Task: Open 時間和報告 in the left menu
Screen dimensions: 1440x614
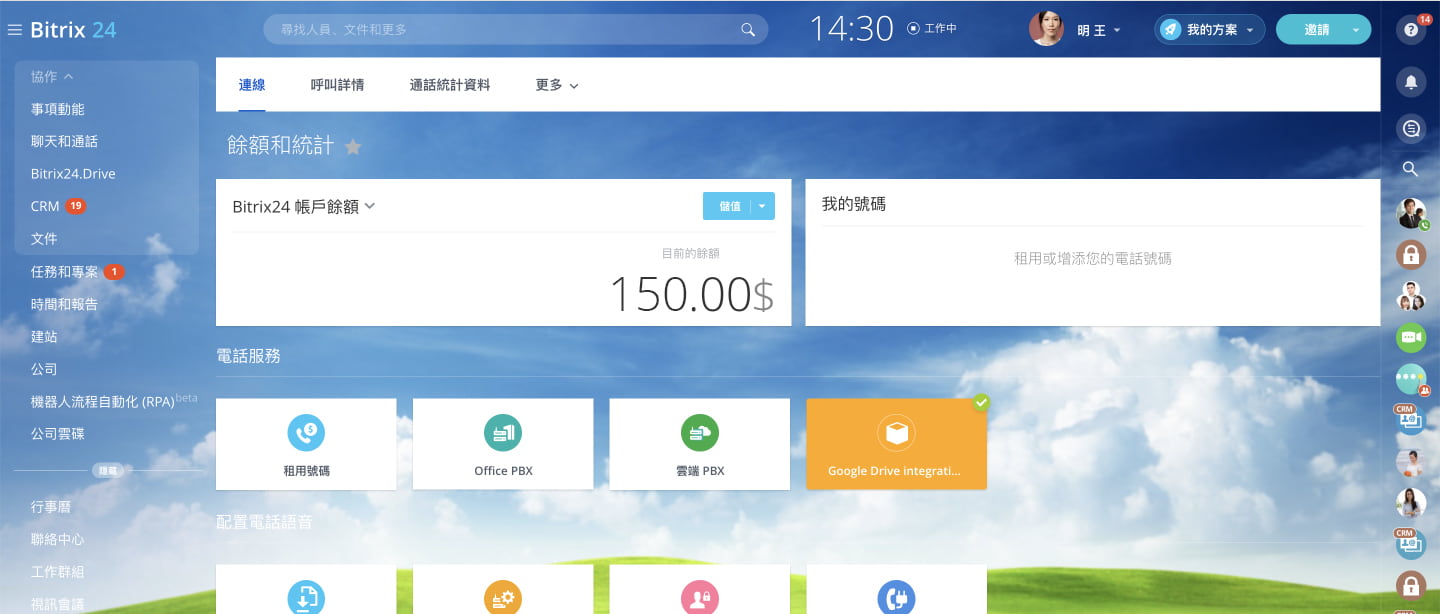Action: coord(64,304)
